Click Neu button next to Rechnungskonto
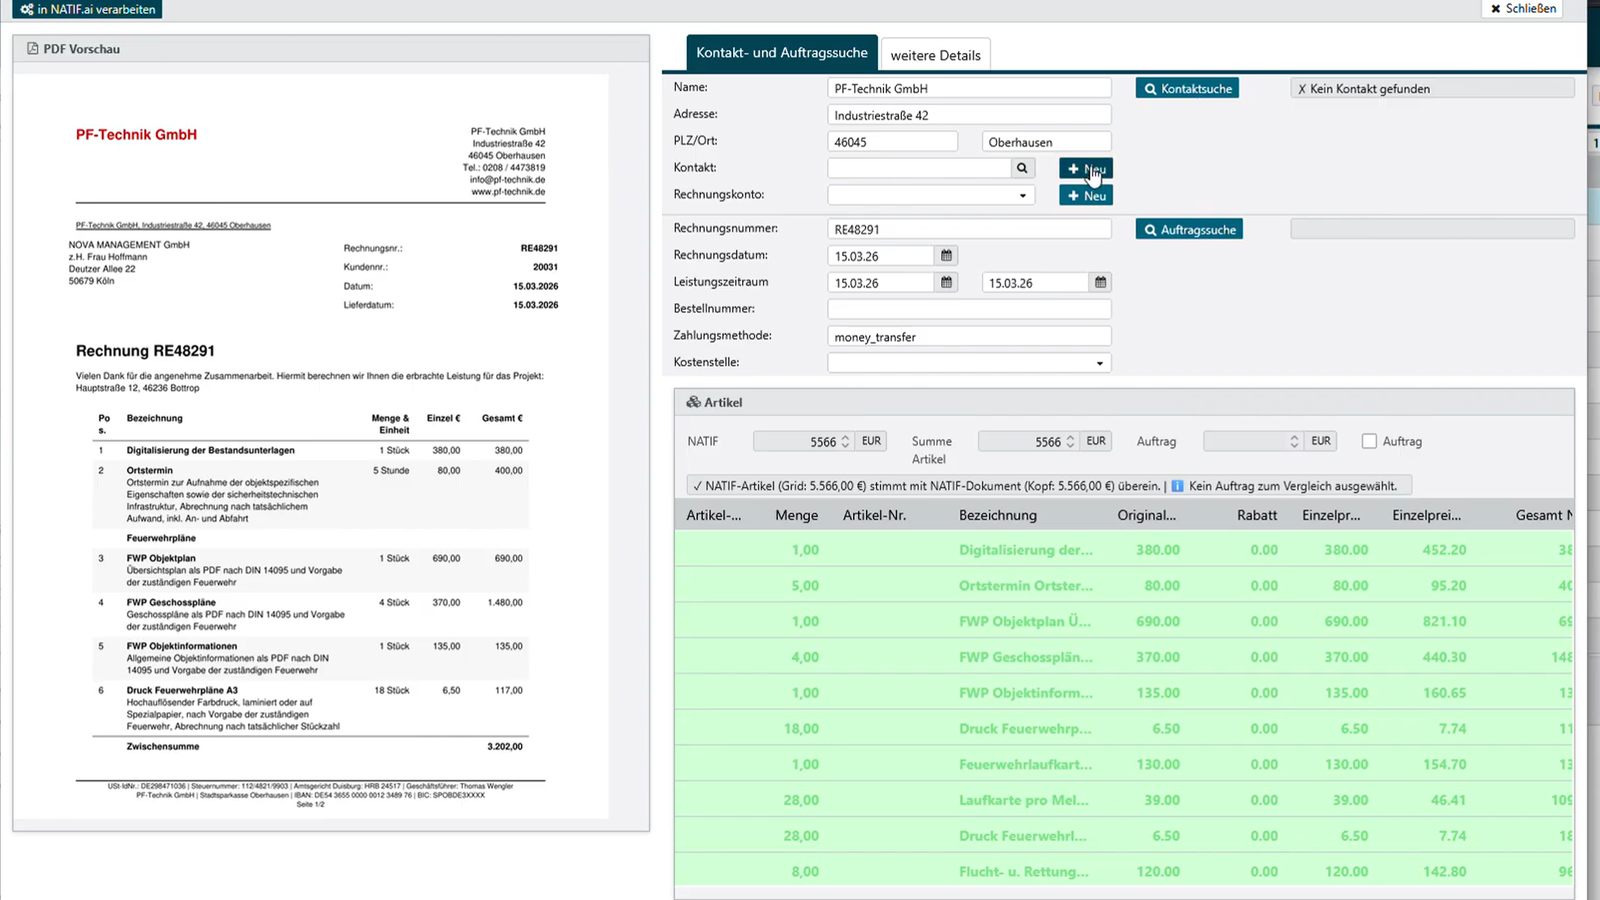The width and height of the screenshot is (1600, 900). tap(1086, 195)
